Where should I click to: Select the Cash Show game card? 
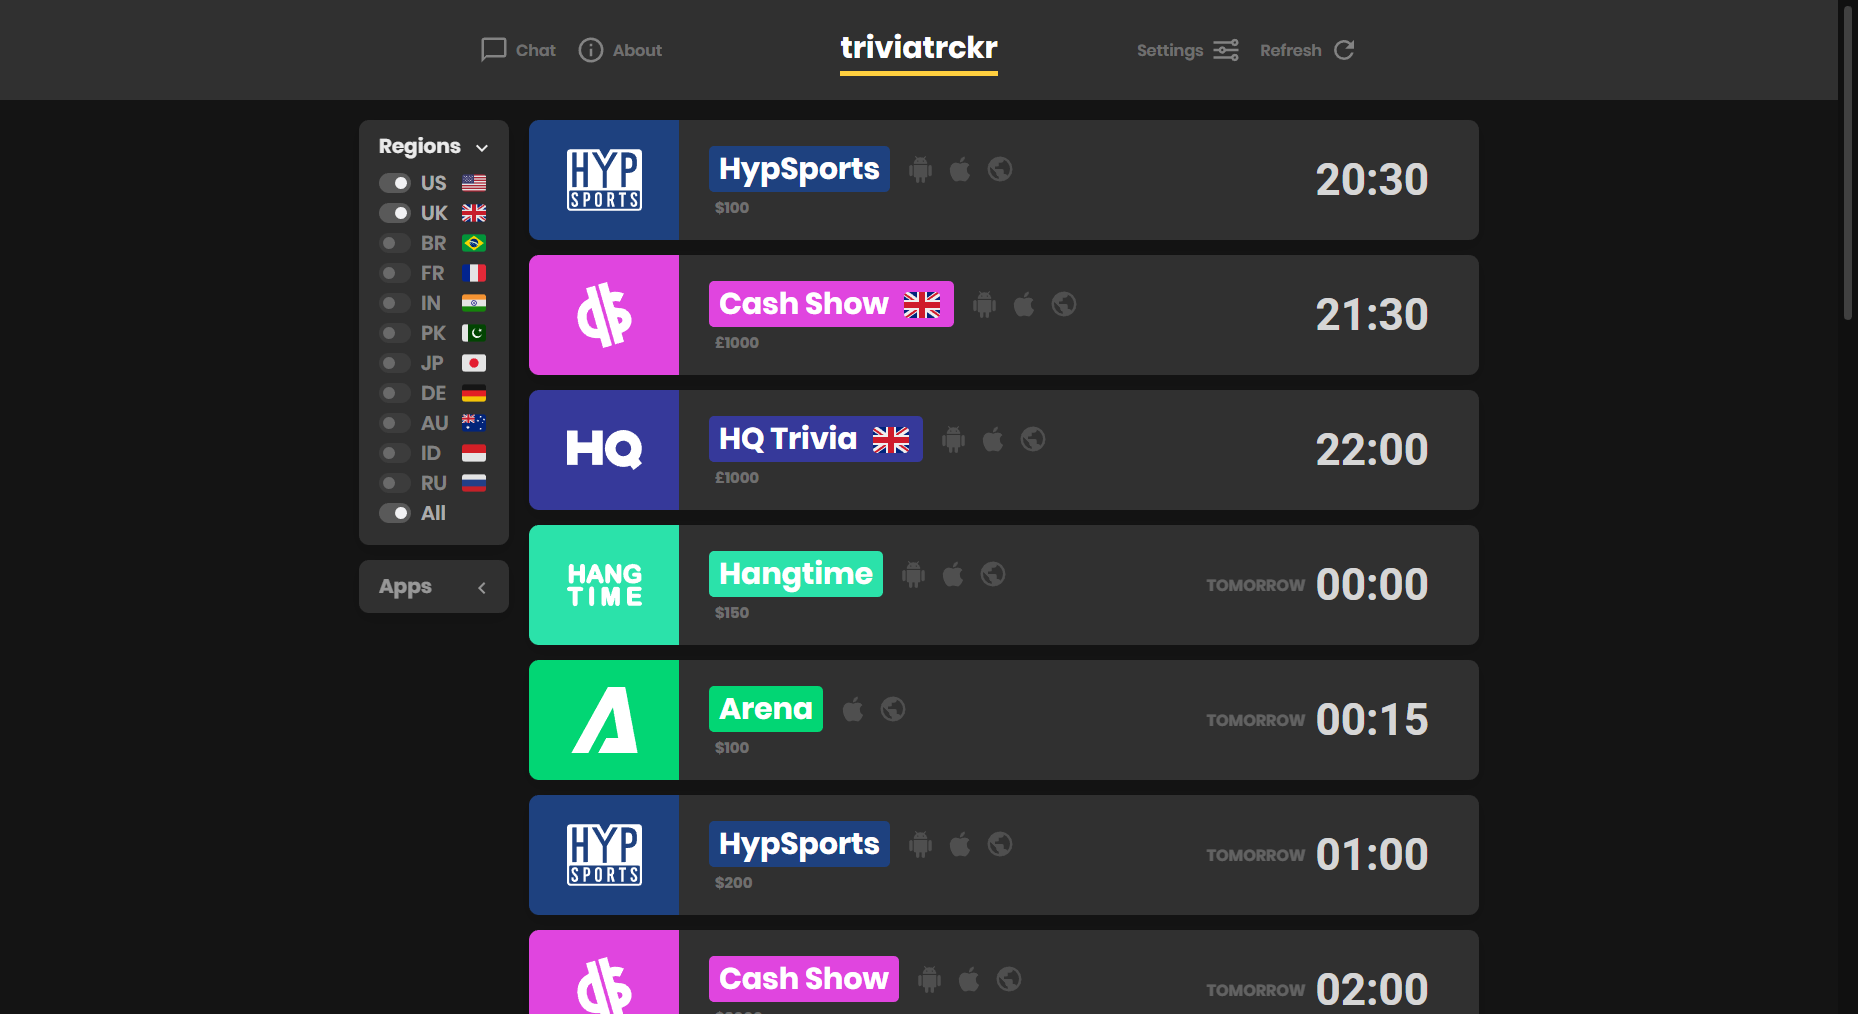(1003, 315)
